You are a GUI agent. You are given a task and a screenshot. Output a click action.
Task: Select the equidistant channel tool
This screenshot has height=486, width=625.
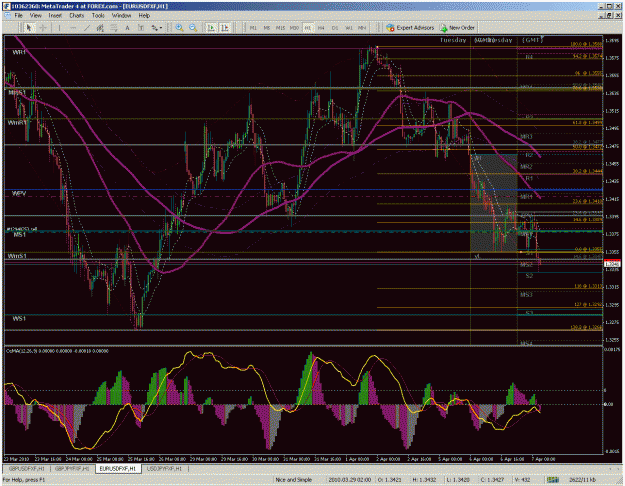100,28
